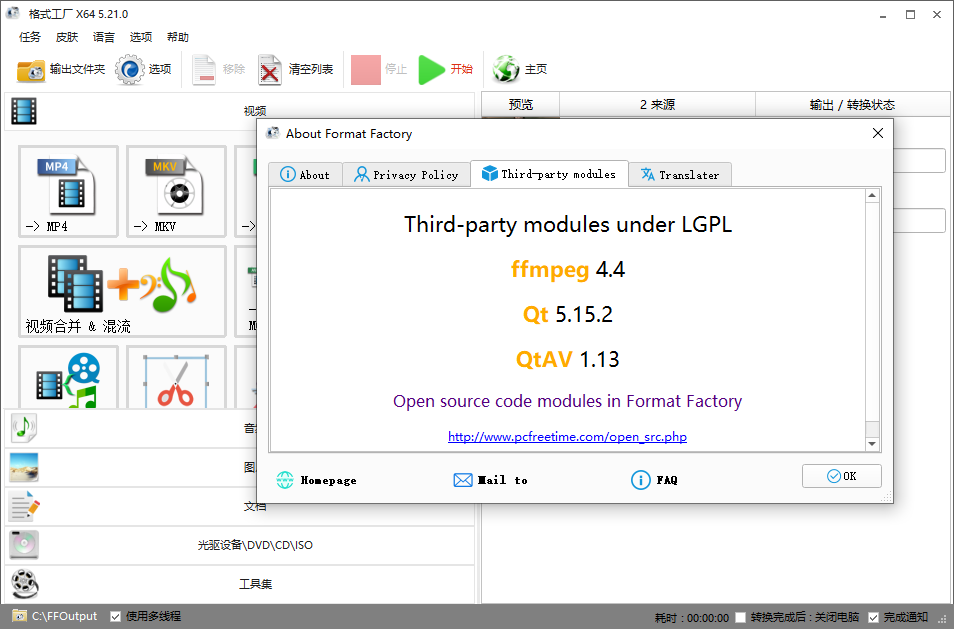Toggle the 使用多线程 checkbox
The height and width of the screenshot is (629, 954).
pyautogui.click(x=116, y=616)
